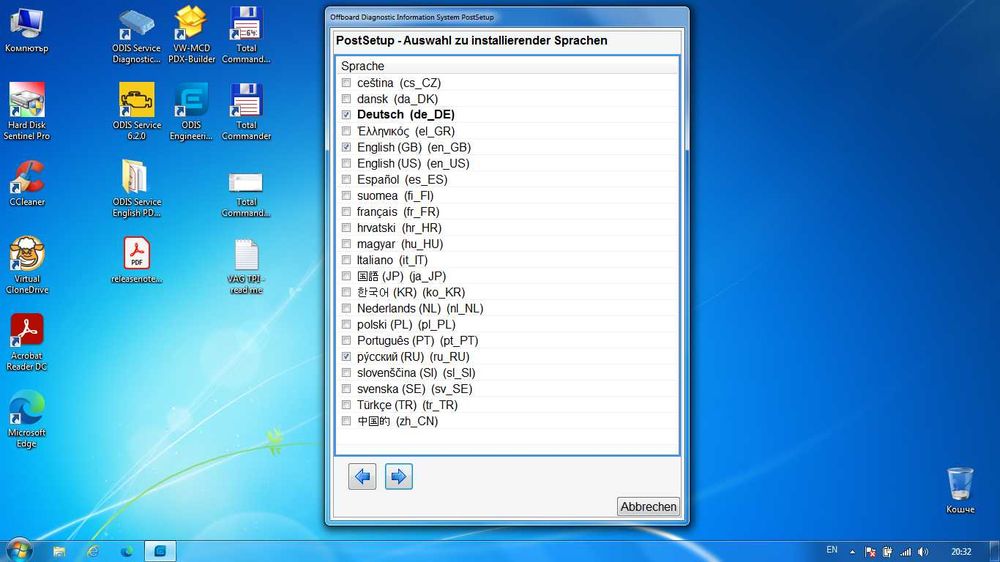Show hidden tray icons
Screen dimensions: 1000x562
click(x=853, y=552)
